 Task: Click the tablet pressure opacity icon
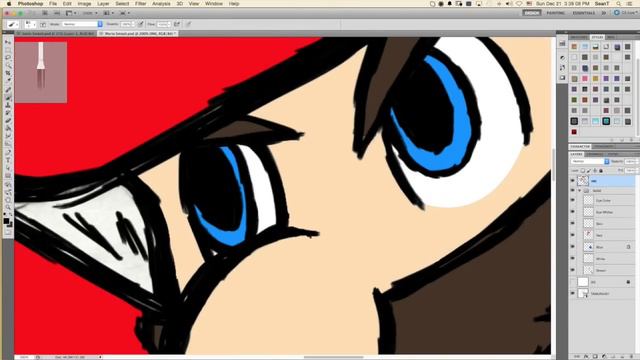(140, 24)
